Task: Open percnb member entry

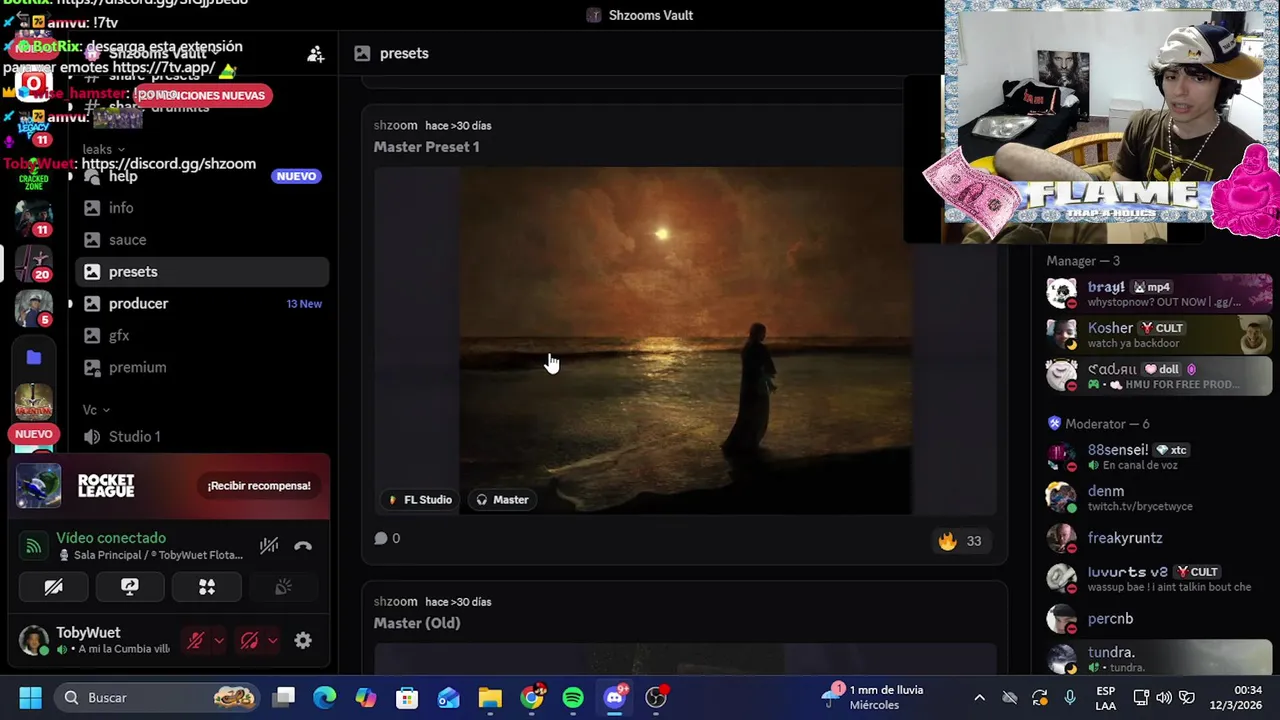Action: point(1158,619)
